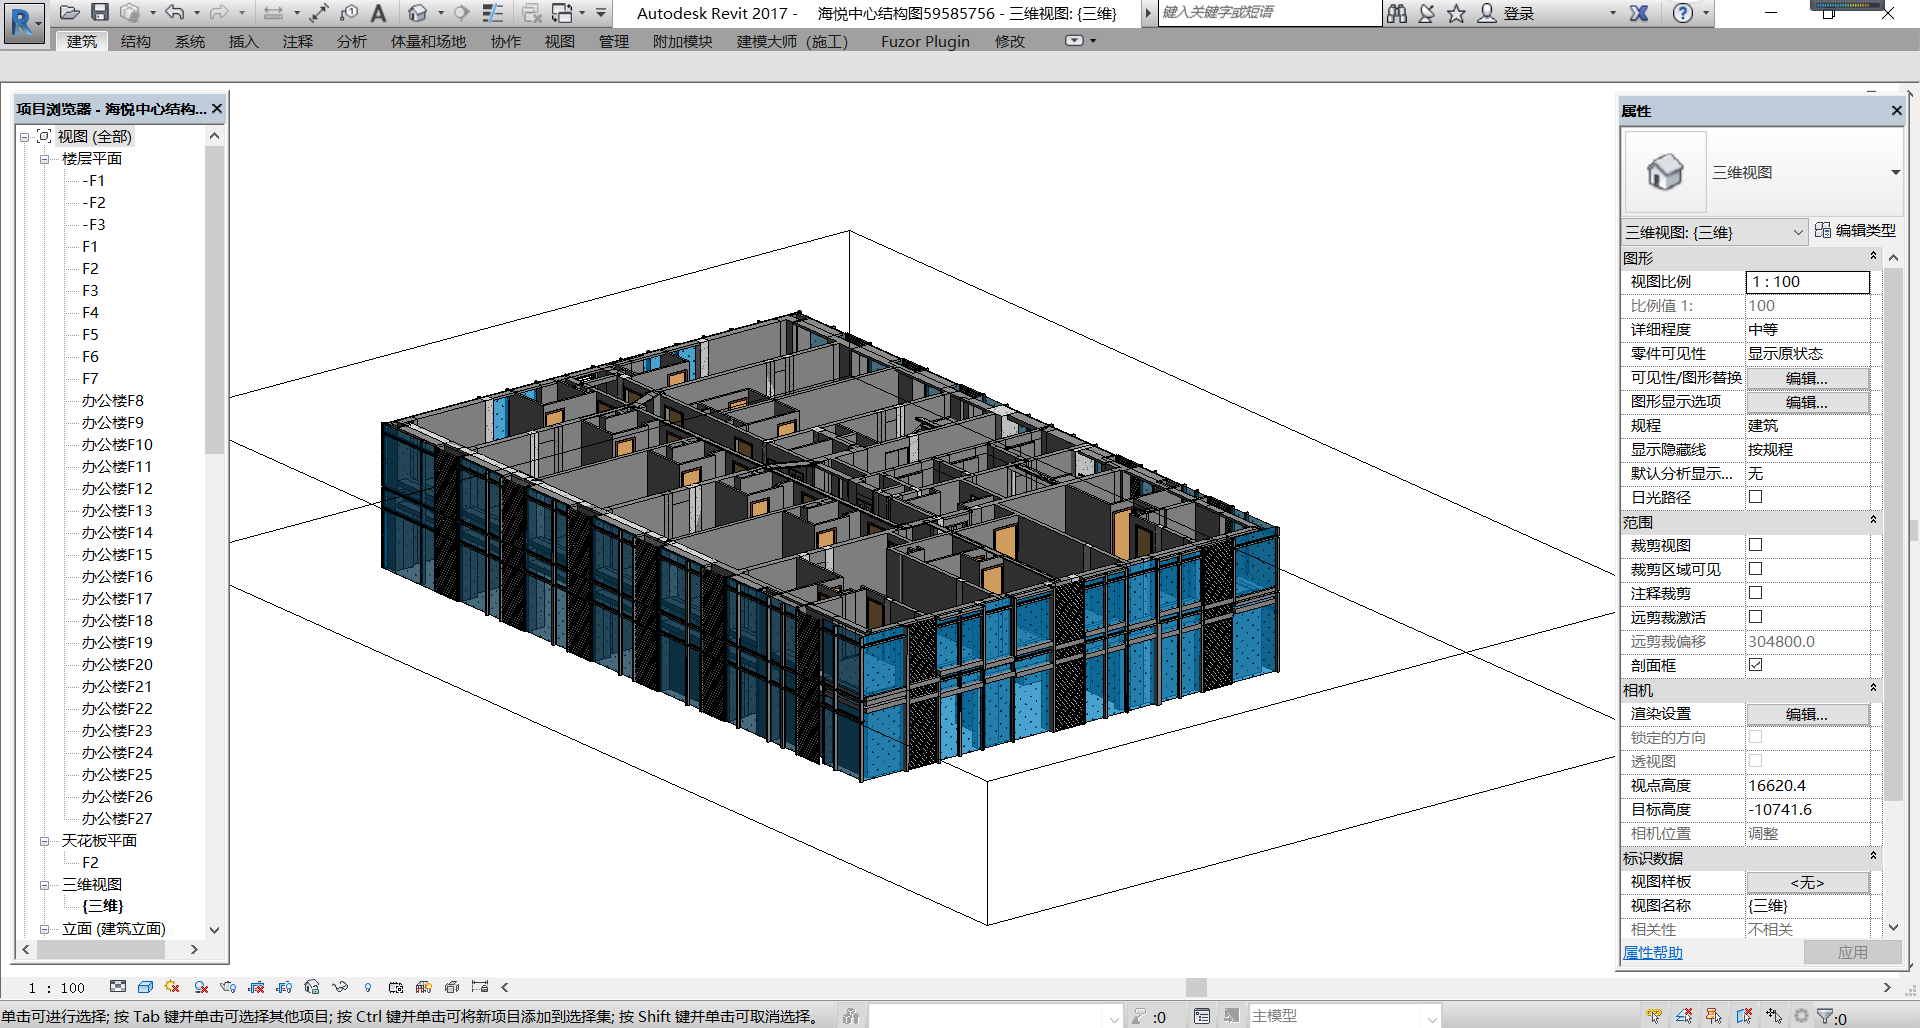This screenshot has width=1920, height=1028.
Task: Click 编辑 button for 图形显示选项
Action: [1807, 402]
